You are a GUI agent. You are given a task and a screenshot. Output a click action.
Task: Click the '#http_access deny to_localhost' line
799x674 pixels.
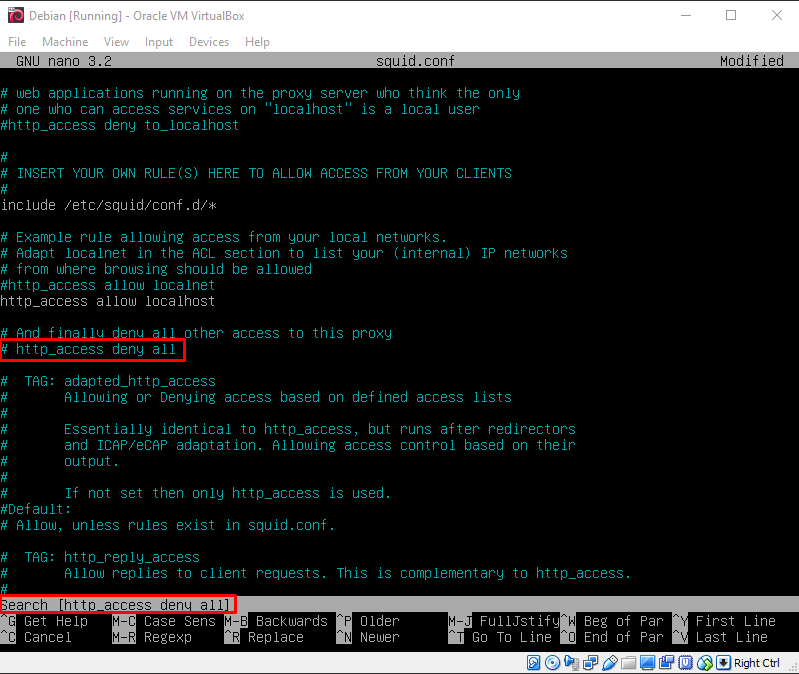[120, 125]
